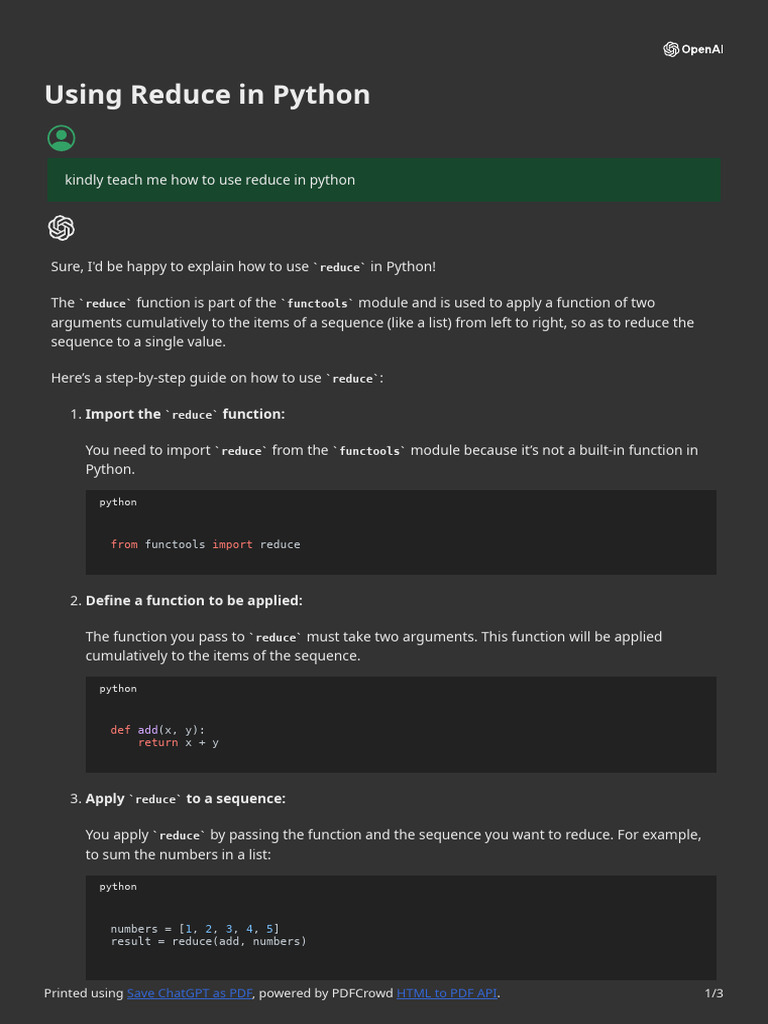Click the "Apply reduce to a sequence" heading

(185, 799)
